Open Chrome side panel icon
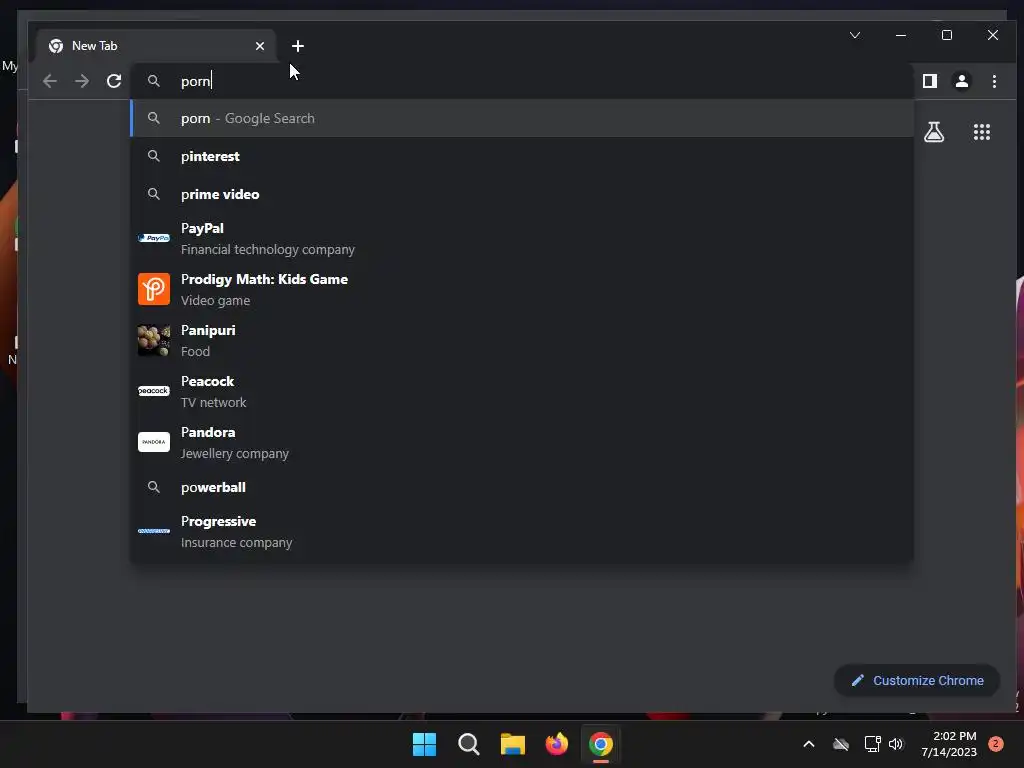The image size is (1024, 768). pos(930,81)
